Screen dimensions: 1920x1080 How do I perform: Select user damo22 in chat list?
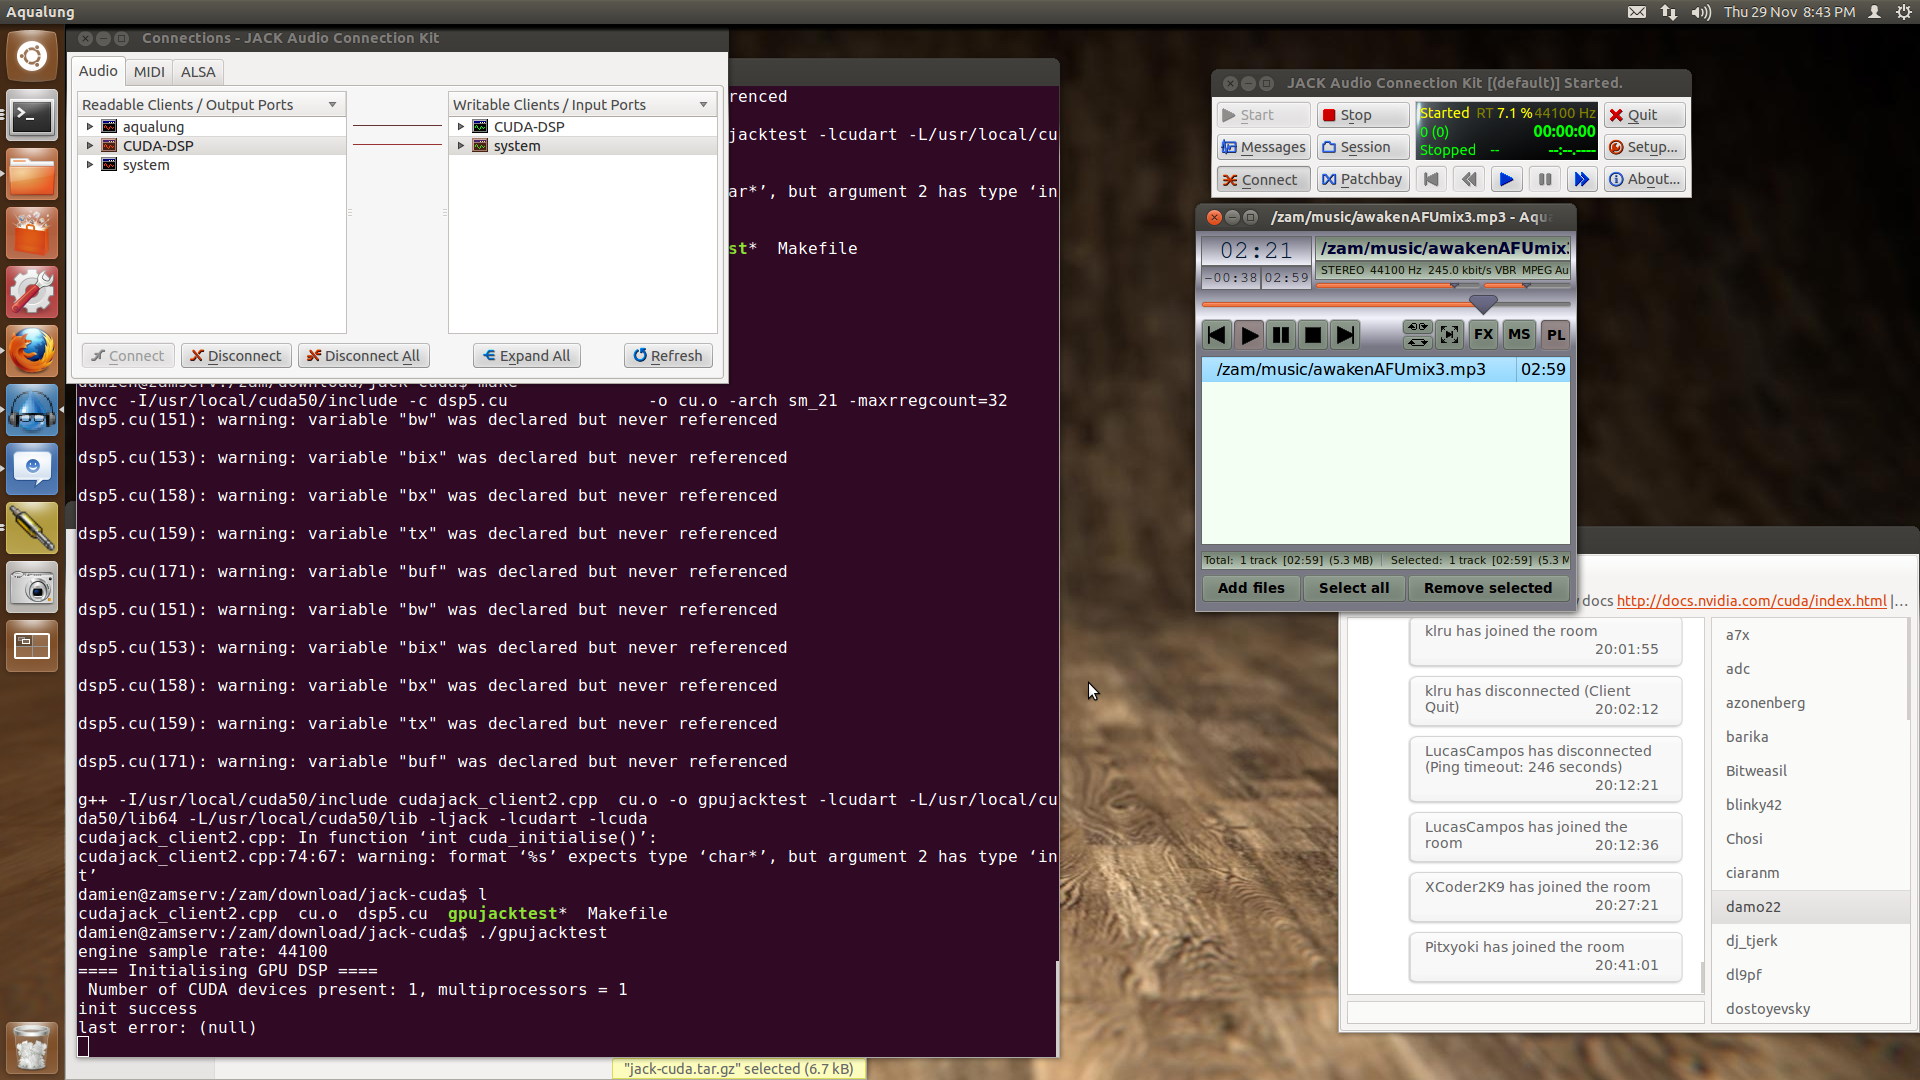[x=1810, y=907]
